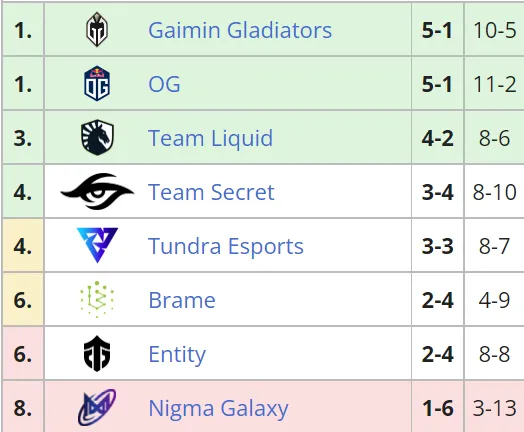Visit the Tundra Esports link
524x432 pixels.
tap(226, 246)
